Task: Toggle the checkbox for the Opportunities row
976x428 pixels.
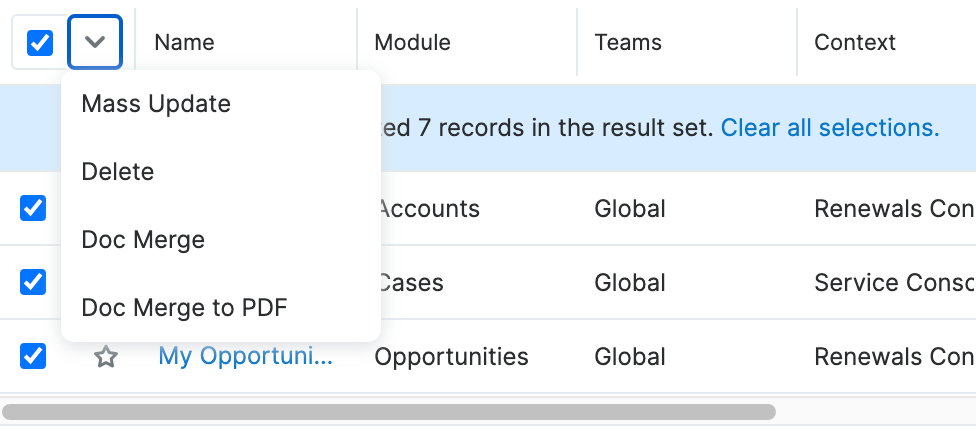Action: pos(33,356)
